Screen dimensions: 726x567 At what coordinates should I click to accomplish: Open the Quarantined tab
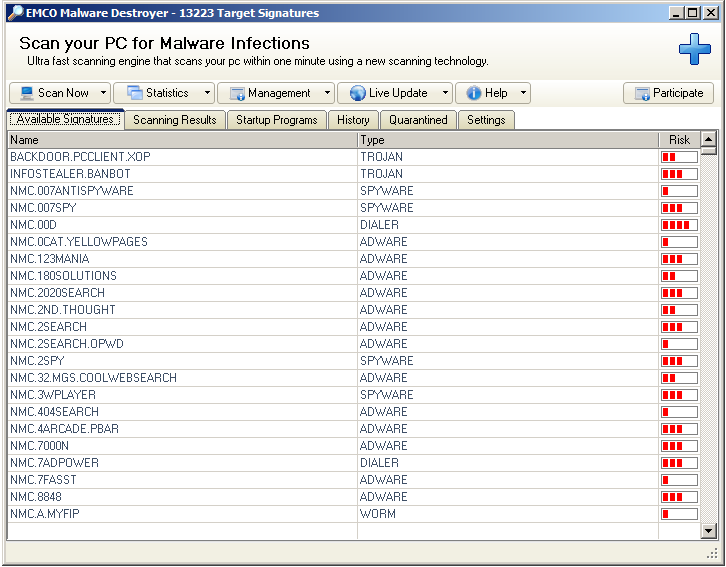point(418,120)
